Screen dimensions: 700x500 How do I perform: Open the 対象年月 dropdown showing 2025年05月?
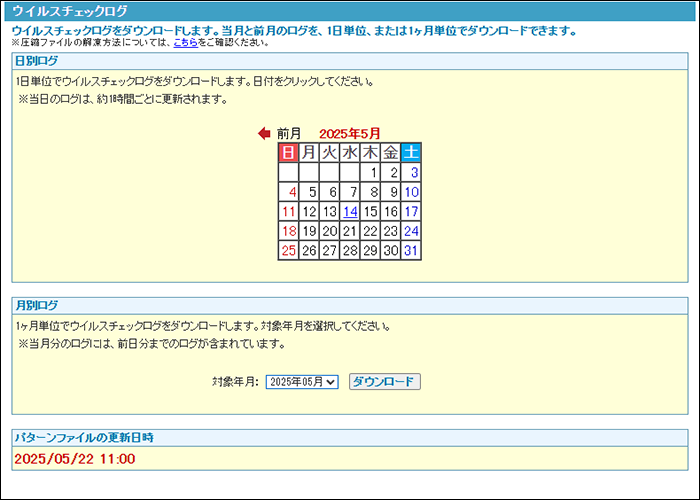[302, 382]
